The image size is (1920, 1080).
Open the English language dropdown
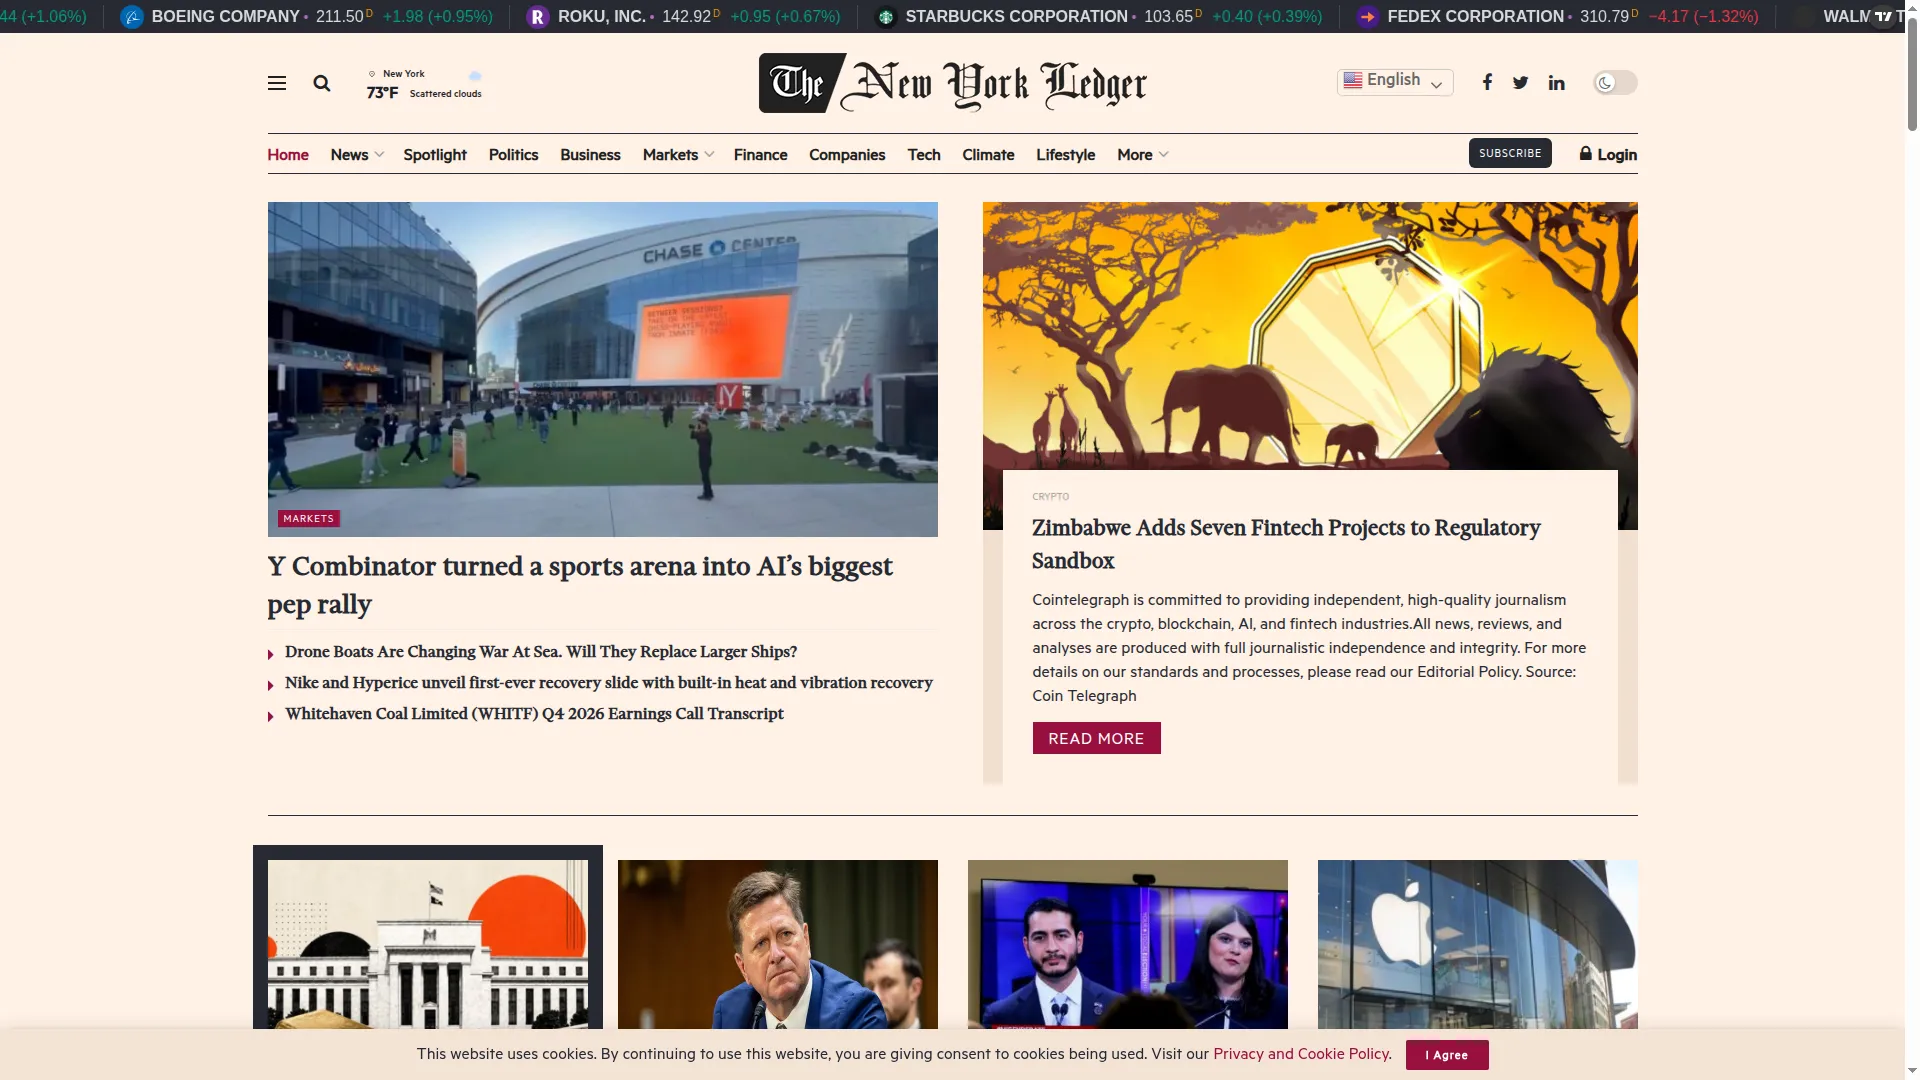[1395, 81]
